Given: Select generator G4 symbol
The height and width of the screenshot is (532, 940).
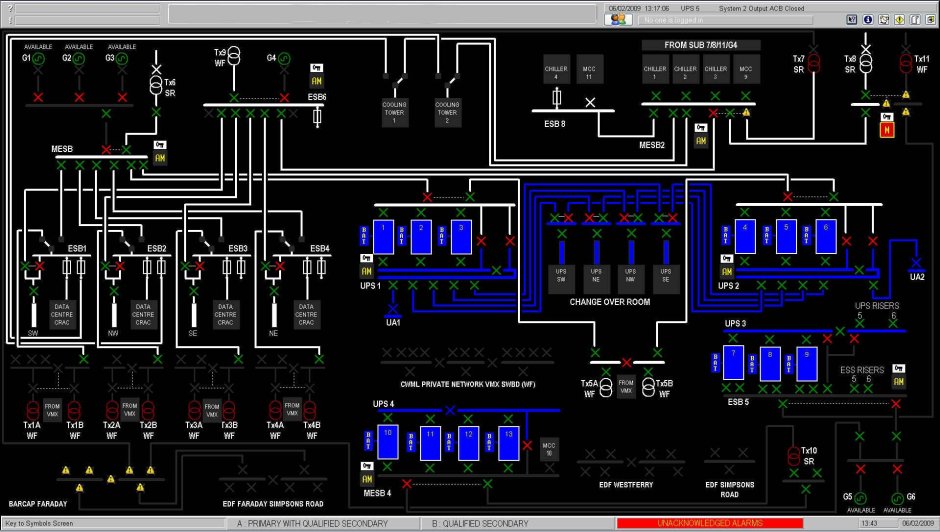Looking at the screenshot, I should pos(284,58).
